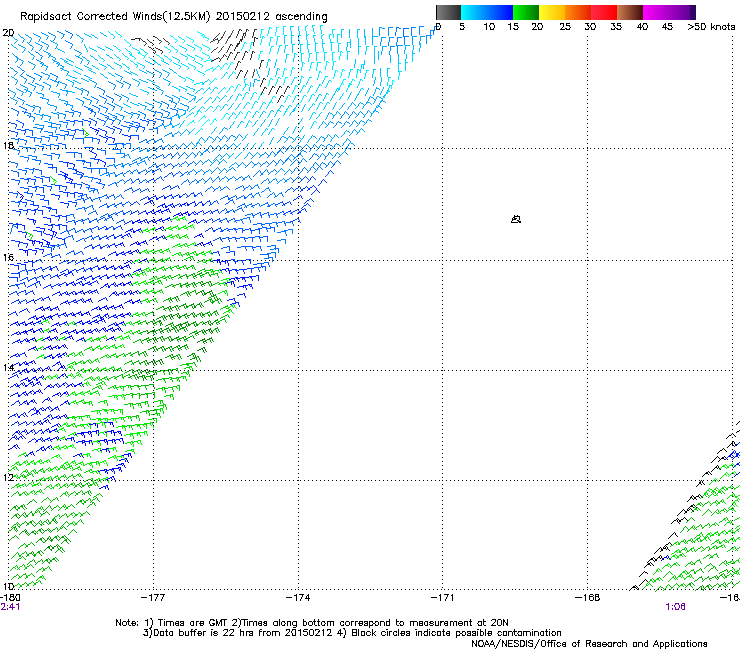Click the brown 35-40 knots legend segment

(x=630, y=12)
